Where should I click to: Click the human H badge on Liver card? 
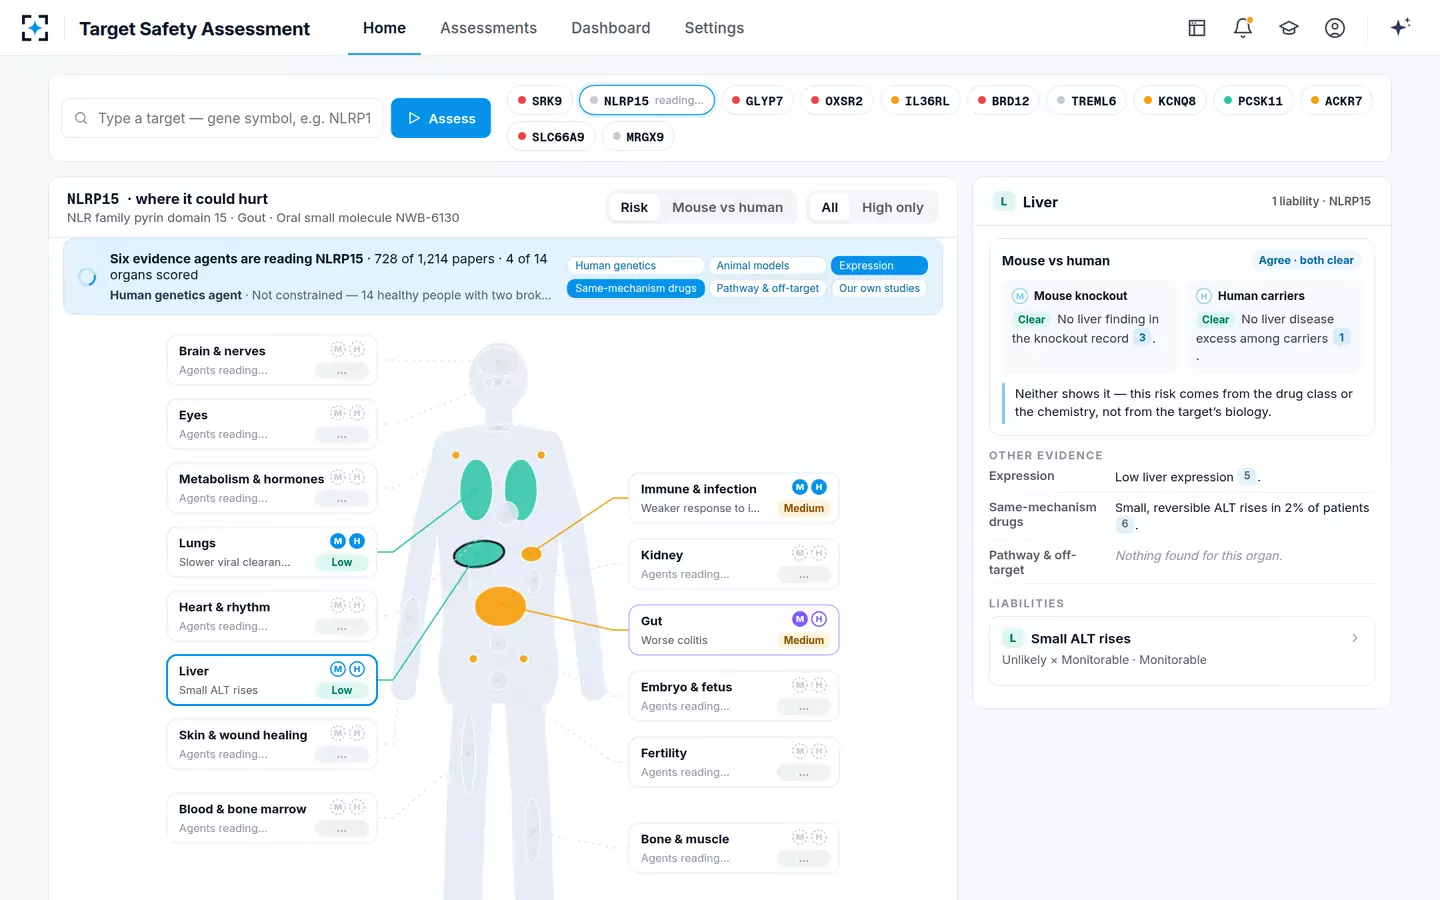pos(357,669)
